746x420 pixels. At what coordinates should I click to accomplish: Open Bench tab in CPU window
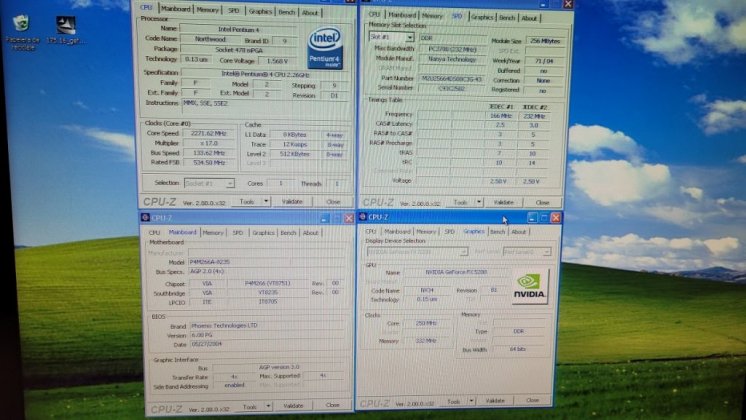coord(287,12)
